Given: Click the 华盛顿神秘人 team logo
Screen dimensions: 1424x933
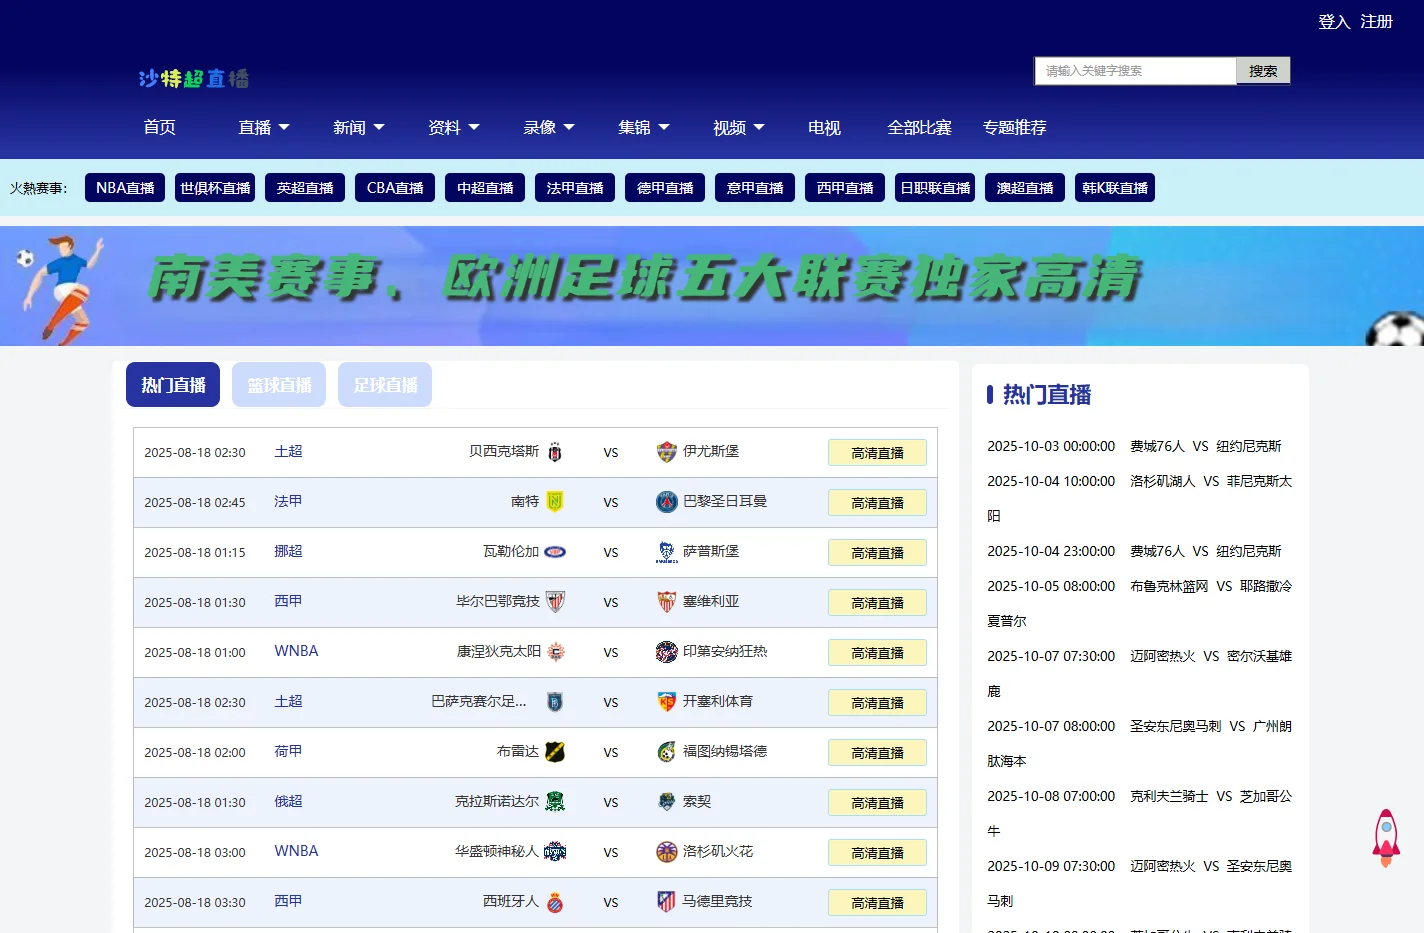Looking at the screenshot, I should tap(555, 852).
